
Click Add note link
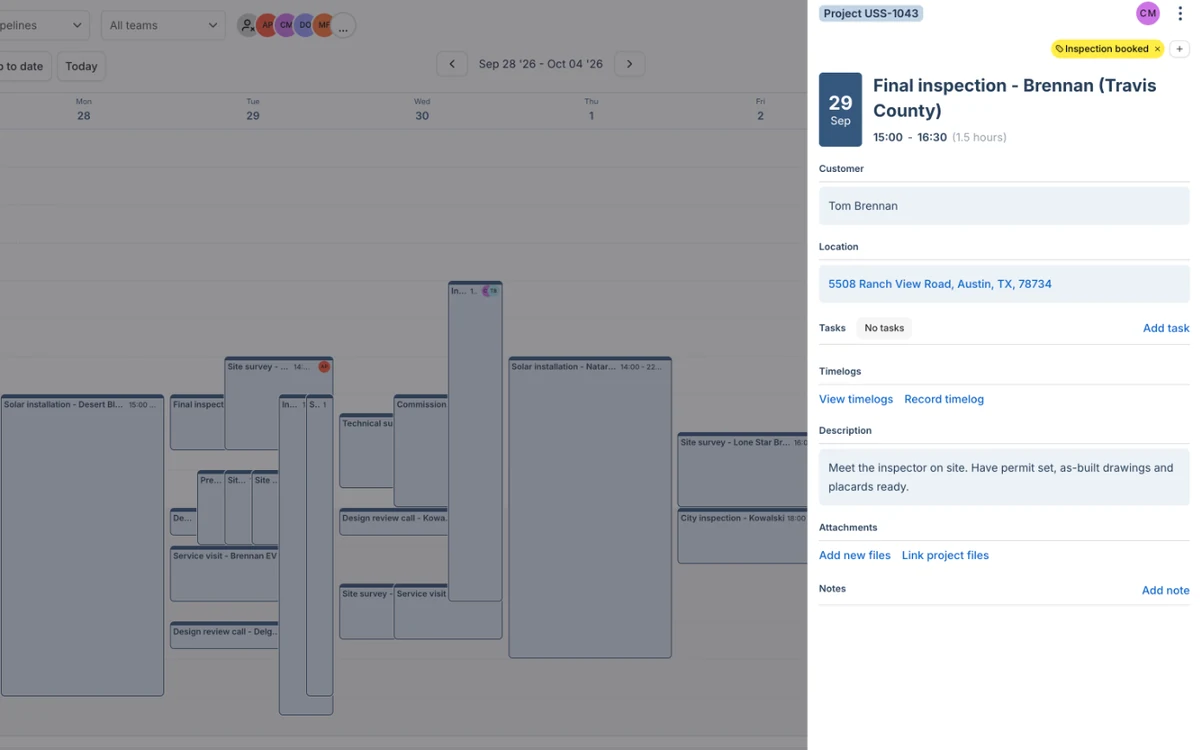pos(1166,590)
